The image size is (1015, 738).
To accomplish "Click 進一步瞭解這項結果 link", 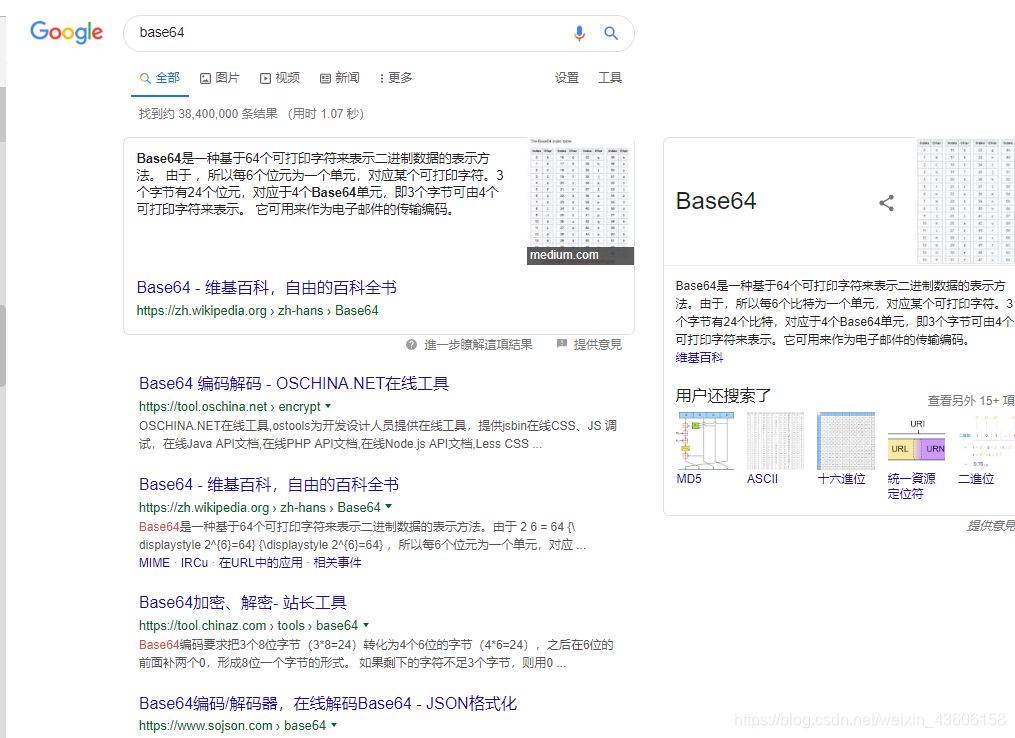I will pyautogui.click(x=478, y=344).
